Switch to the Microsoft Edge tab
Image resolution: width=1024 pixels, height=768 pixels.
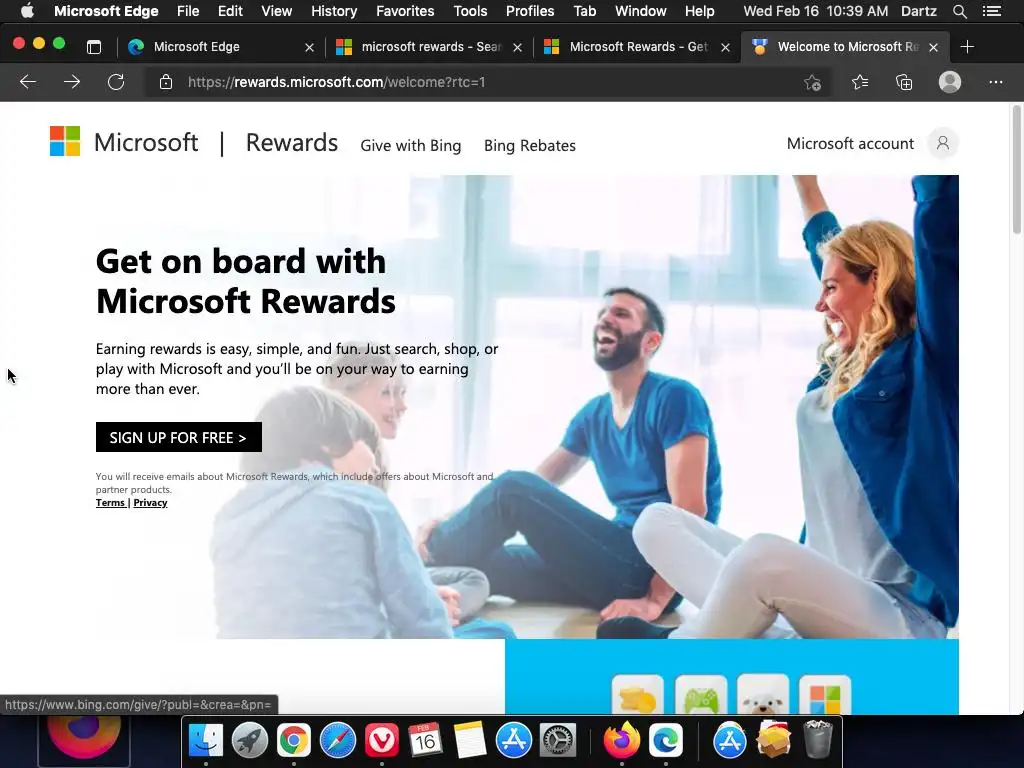coord(221,47)
